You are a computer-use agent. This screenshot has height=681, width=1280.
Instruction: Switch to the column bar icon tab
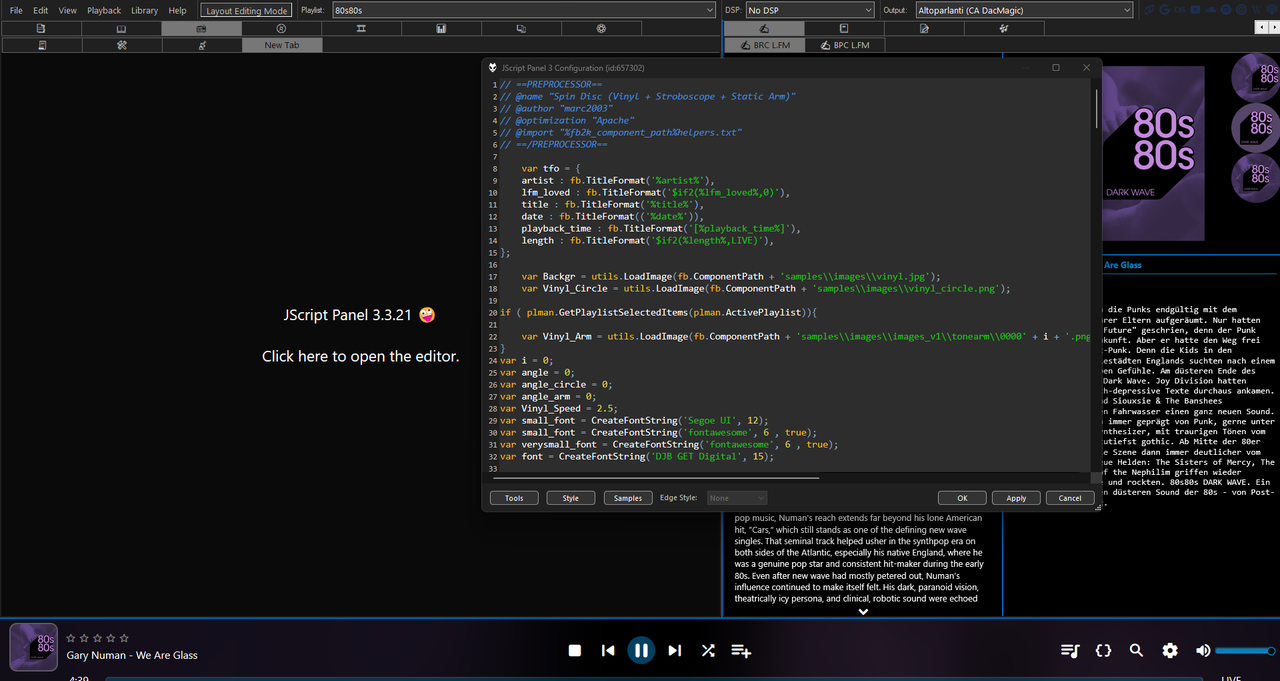coord(361,29)
